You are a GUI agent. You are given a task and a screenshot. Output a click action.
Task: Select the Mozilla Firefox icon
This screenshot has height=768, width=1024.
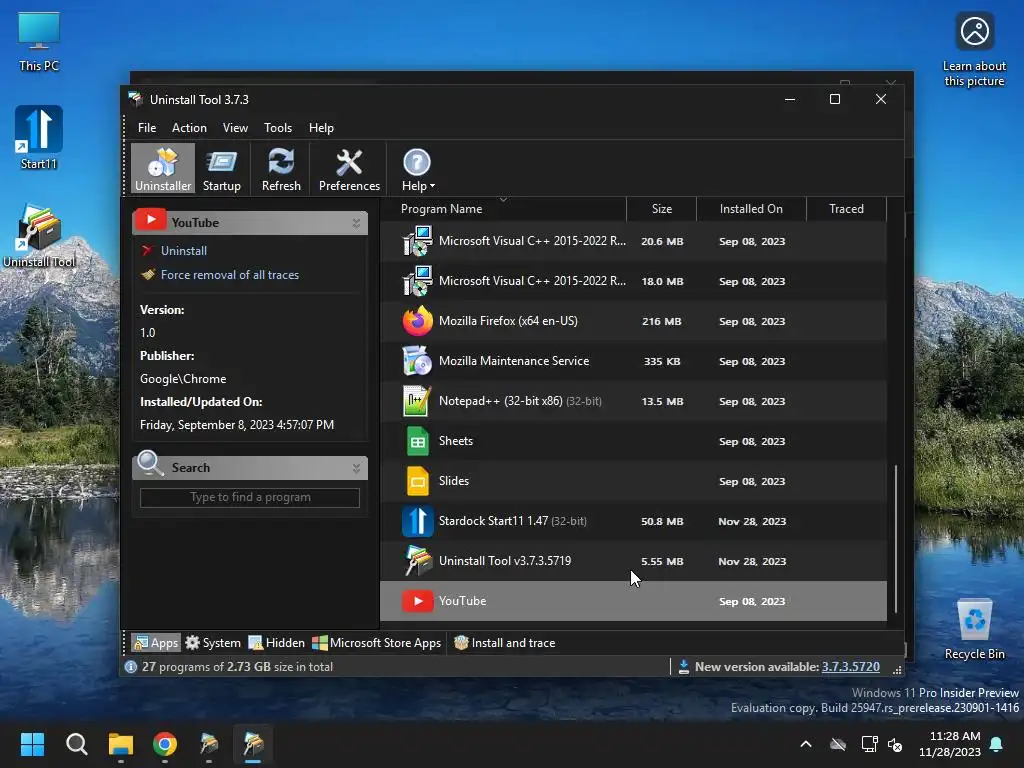417,321
